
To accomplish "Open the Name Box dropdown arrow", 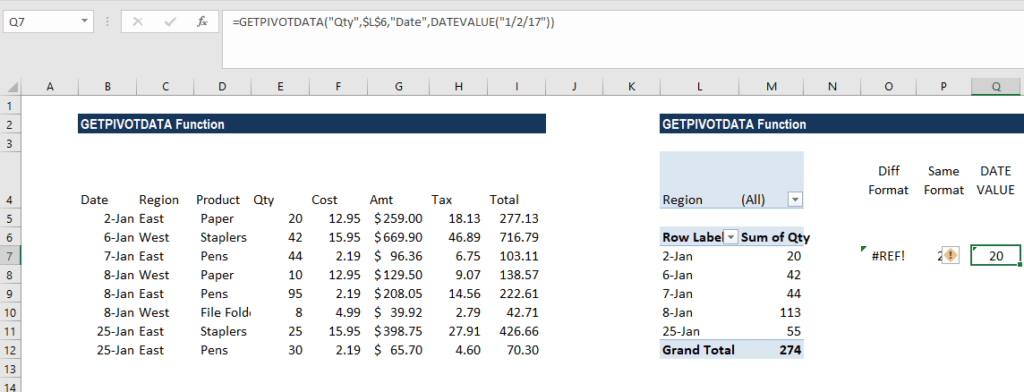I will (84, 22).
